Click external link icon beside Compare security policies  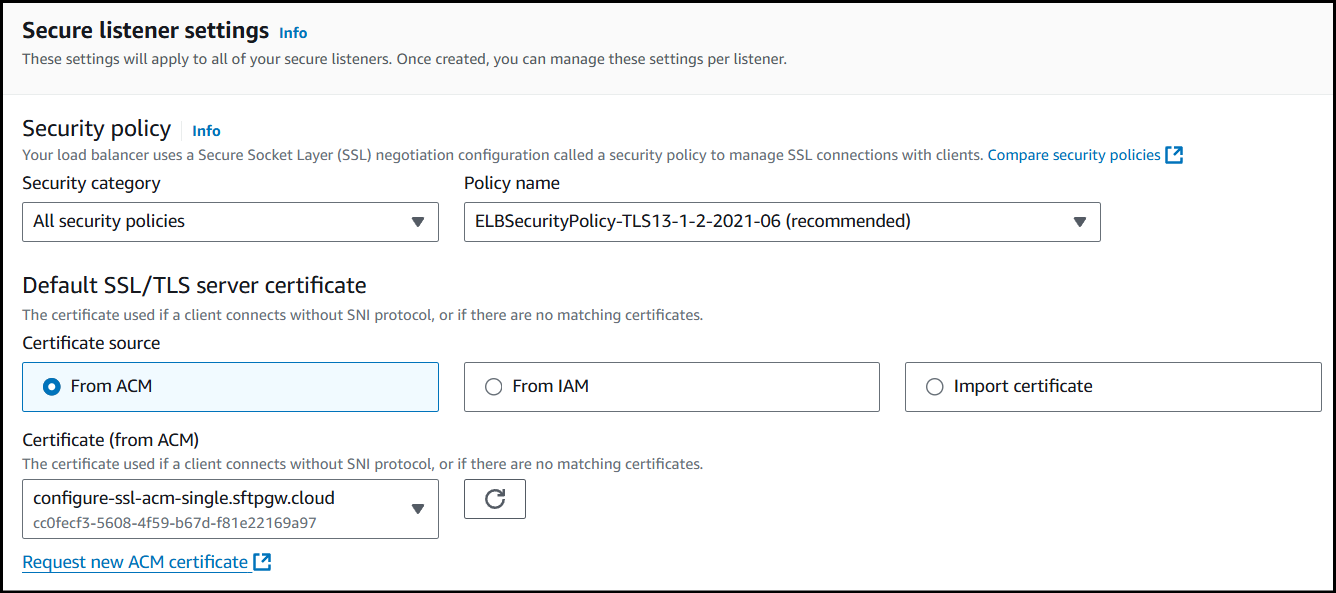(1175, 155)
